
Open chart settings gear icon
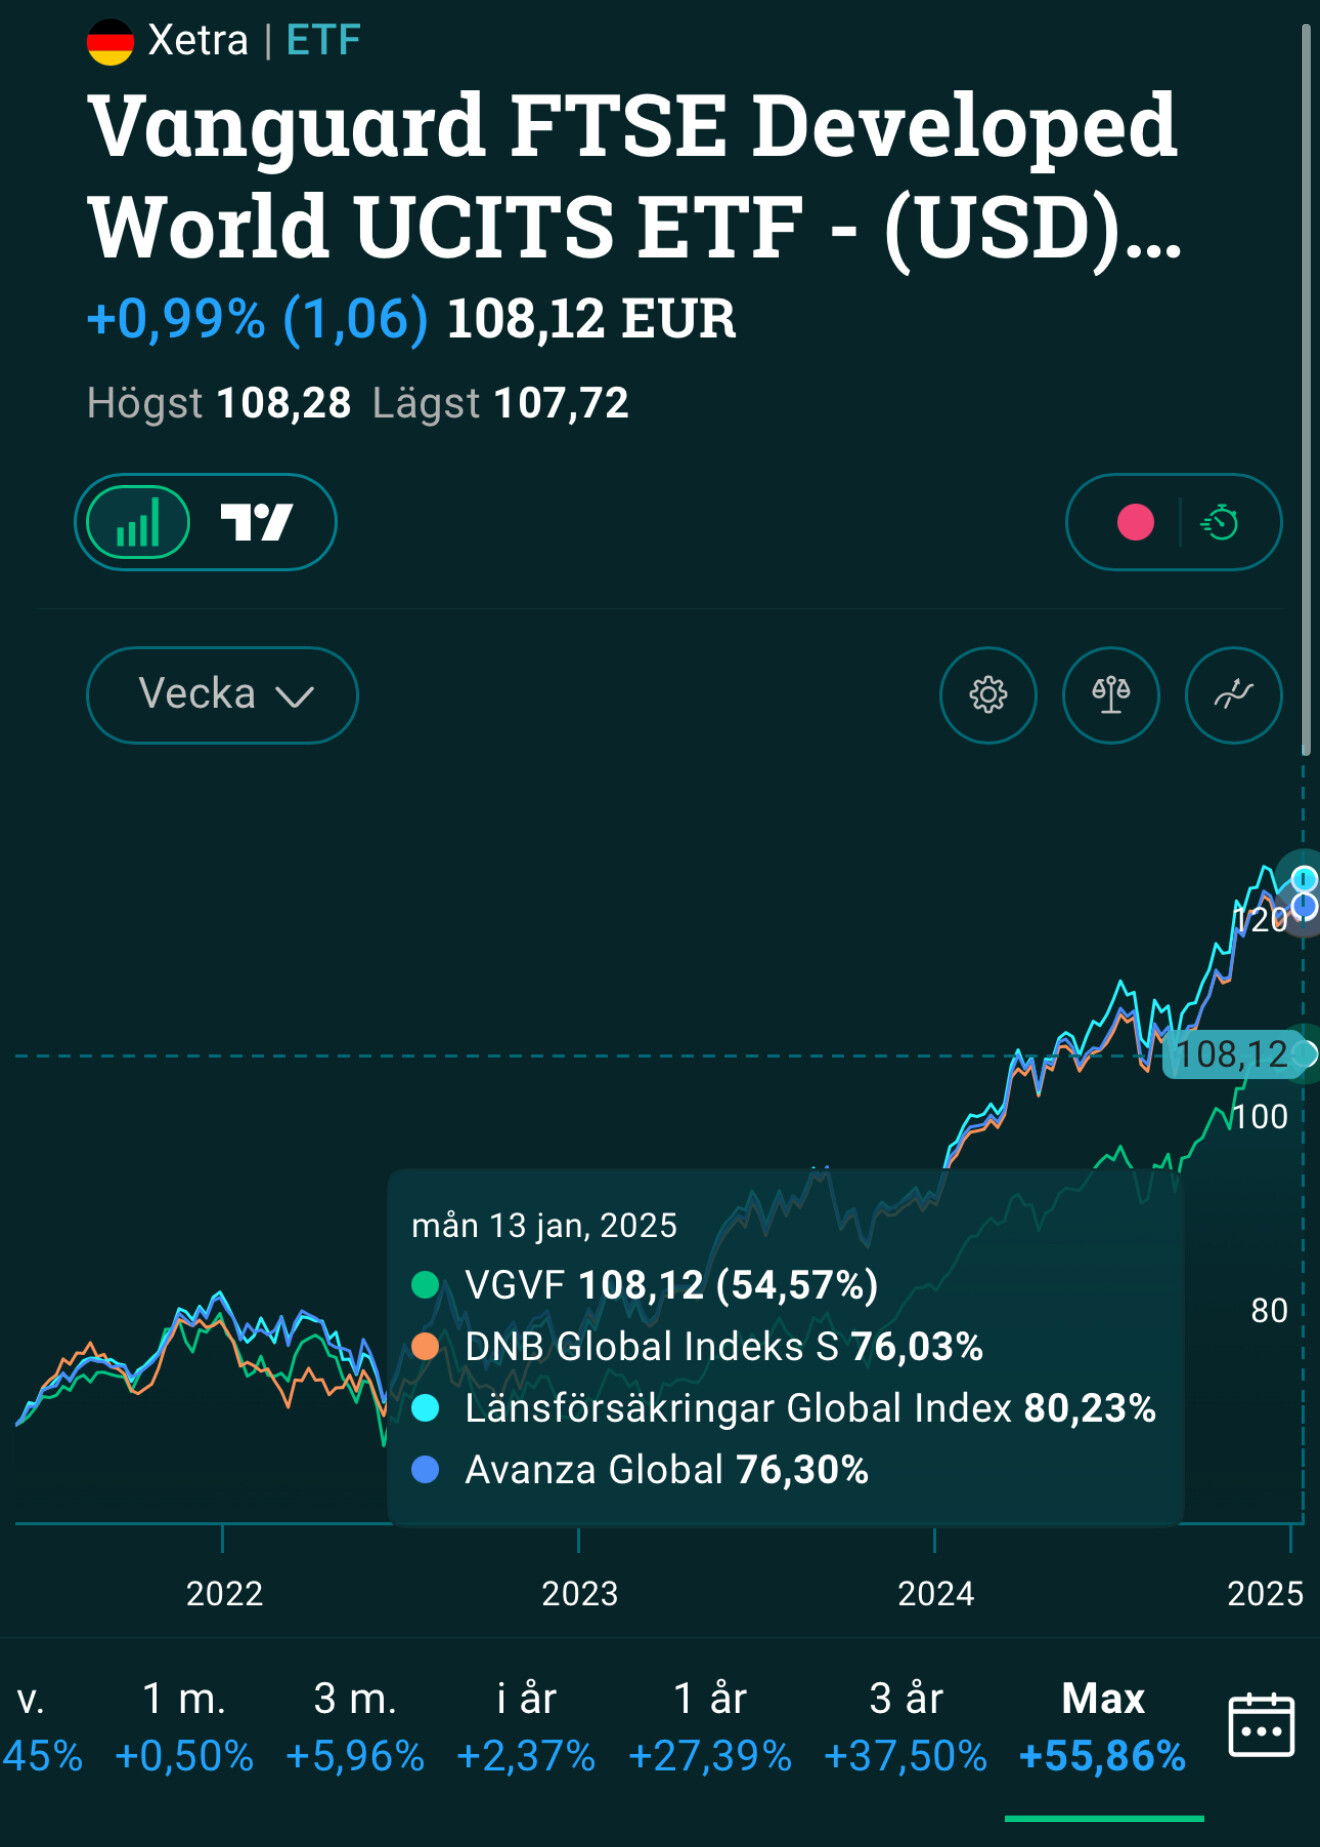click(988, 695)
